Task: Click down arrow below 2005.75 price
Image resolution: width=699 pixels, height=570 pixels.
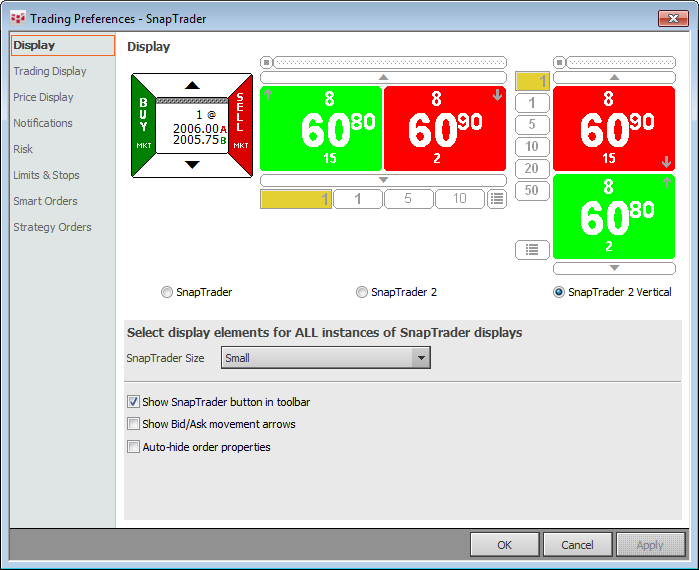Action: [192, 165]
